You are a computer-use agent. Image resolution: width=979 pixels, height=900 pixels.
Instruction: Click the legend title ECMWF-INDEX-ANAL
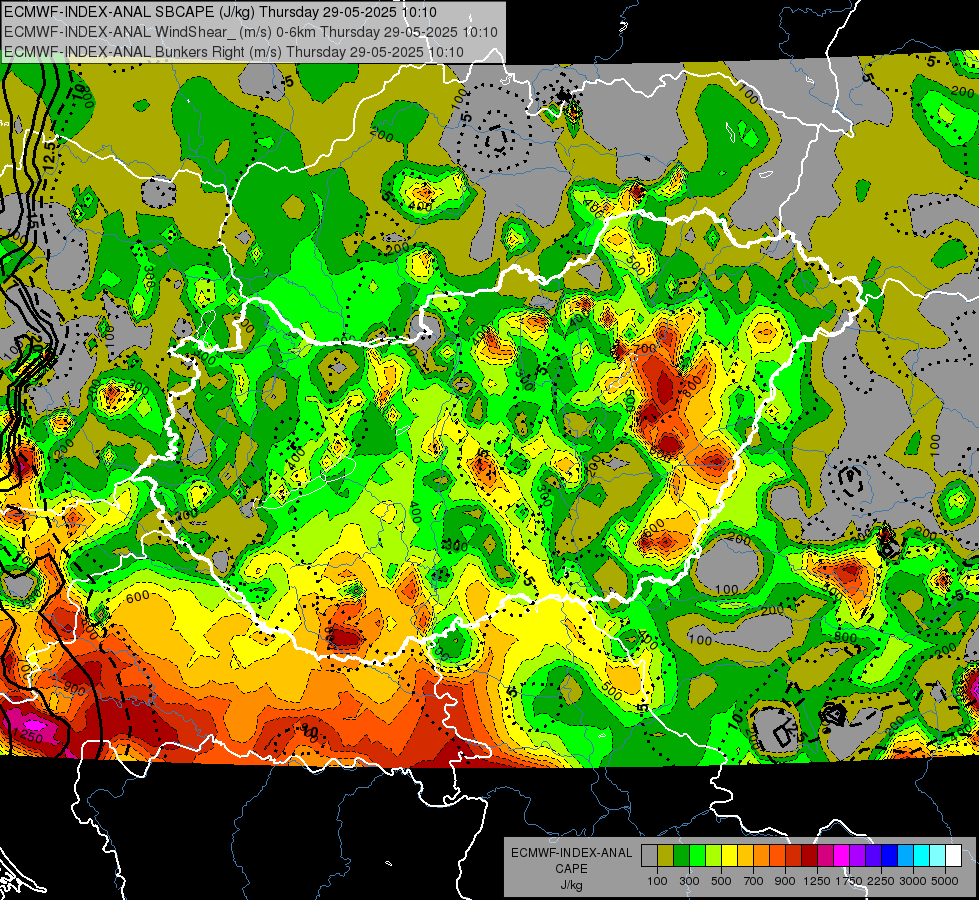click(x=571, y=853)
